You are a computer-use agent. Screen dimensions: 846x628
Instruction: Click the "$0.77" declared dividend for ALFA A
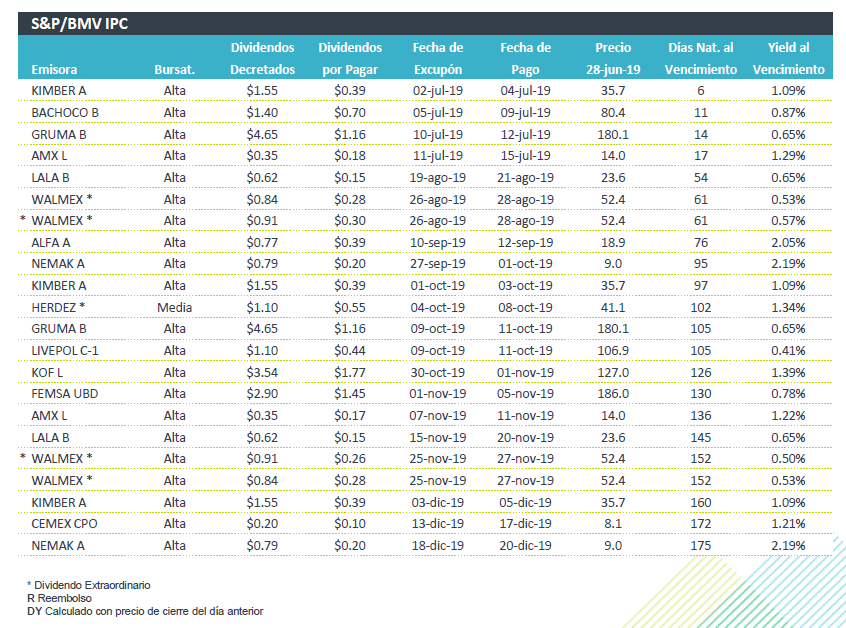pyautogui.click(x=262, y=243)
